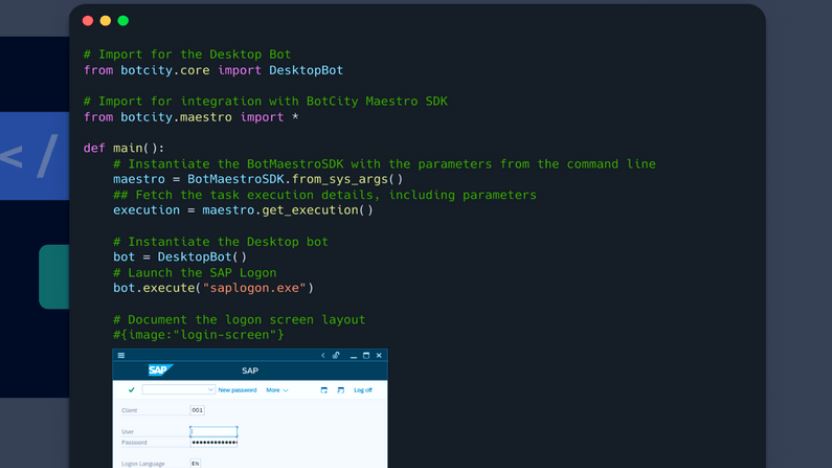Click the second window icon beside Log off
Image resolution: width=832 pixels, height=468 pixels.
click(341, 390)
